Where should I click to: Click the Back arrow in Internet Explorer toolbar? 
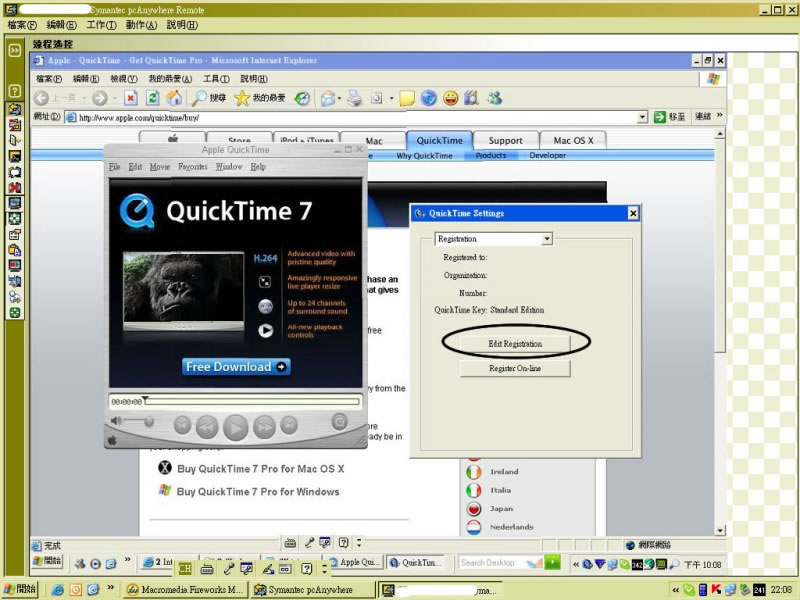(42, 98)
